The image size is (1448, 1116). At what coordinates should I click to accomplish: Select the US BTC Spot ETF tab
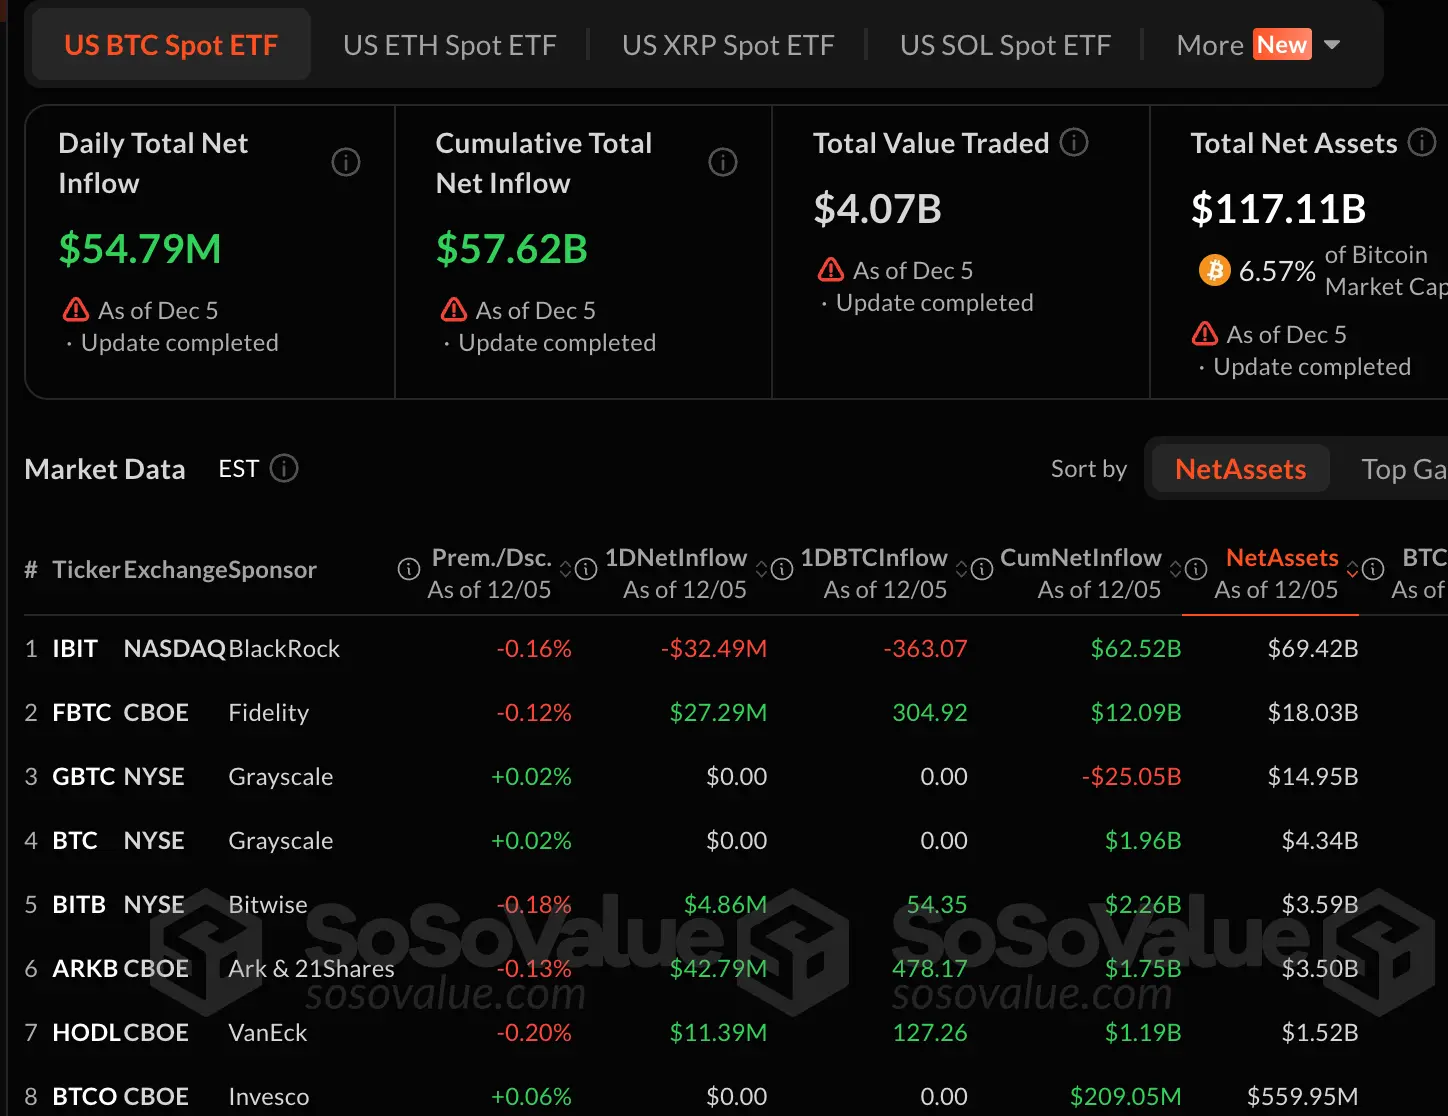tap(171, 45)
